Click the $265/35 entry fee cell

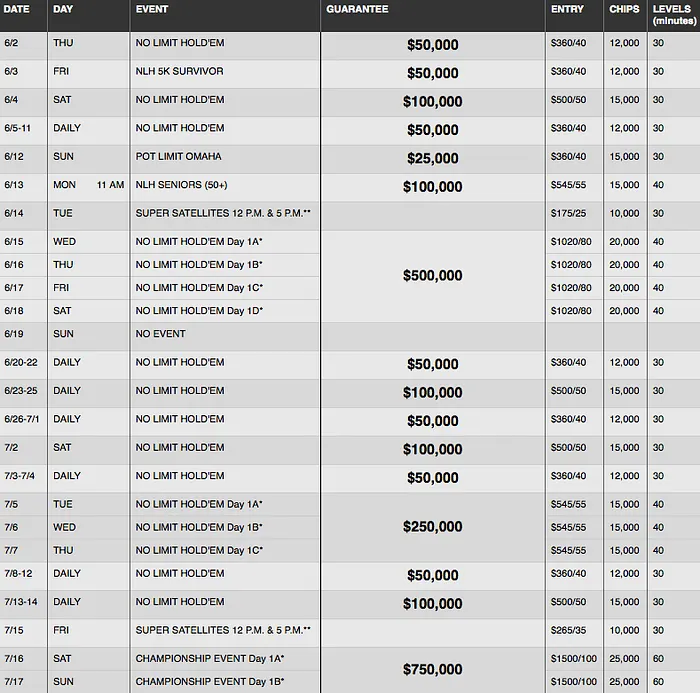point(567,630)
